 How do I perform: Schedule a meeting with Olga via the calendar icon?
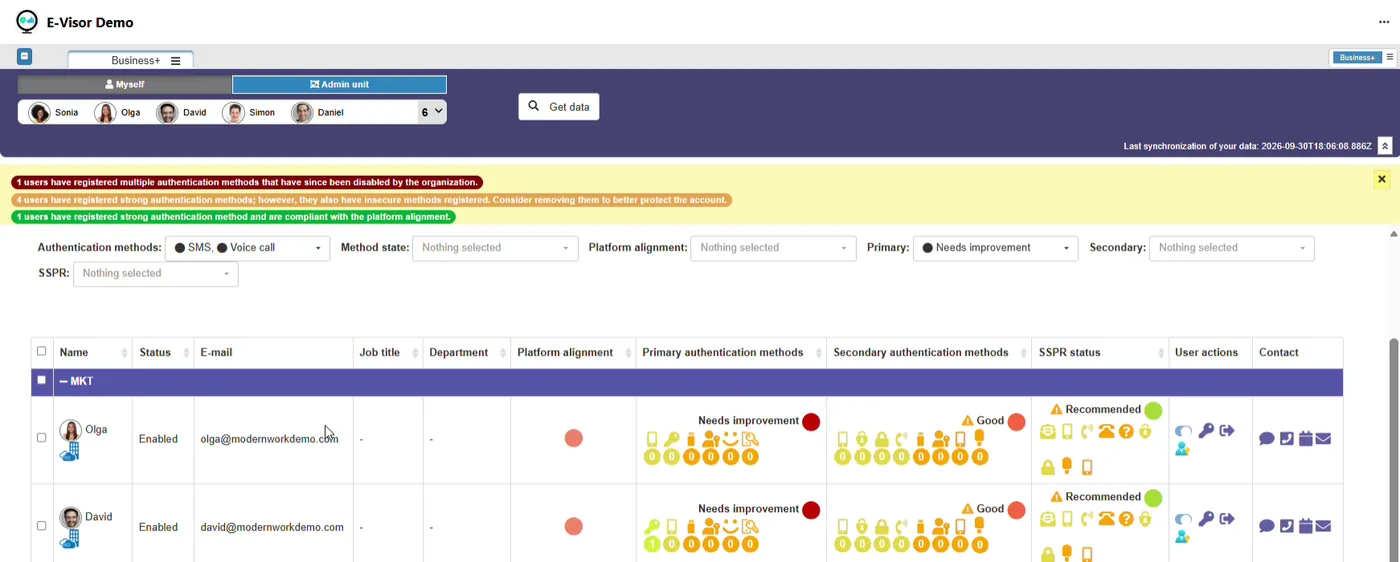coord(1305,439)
